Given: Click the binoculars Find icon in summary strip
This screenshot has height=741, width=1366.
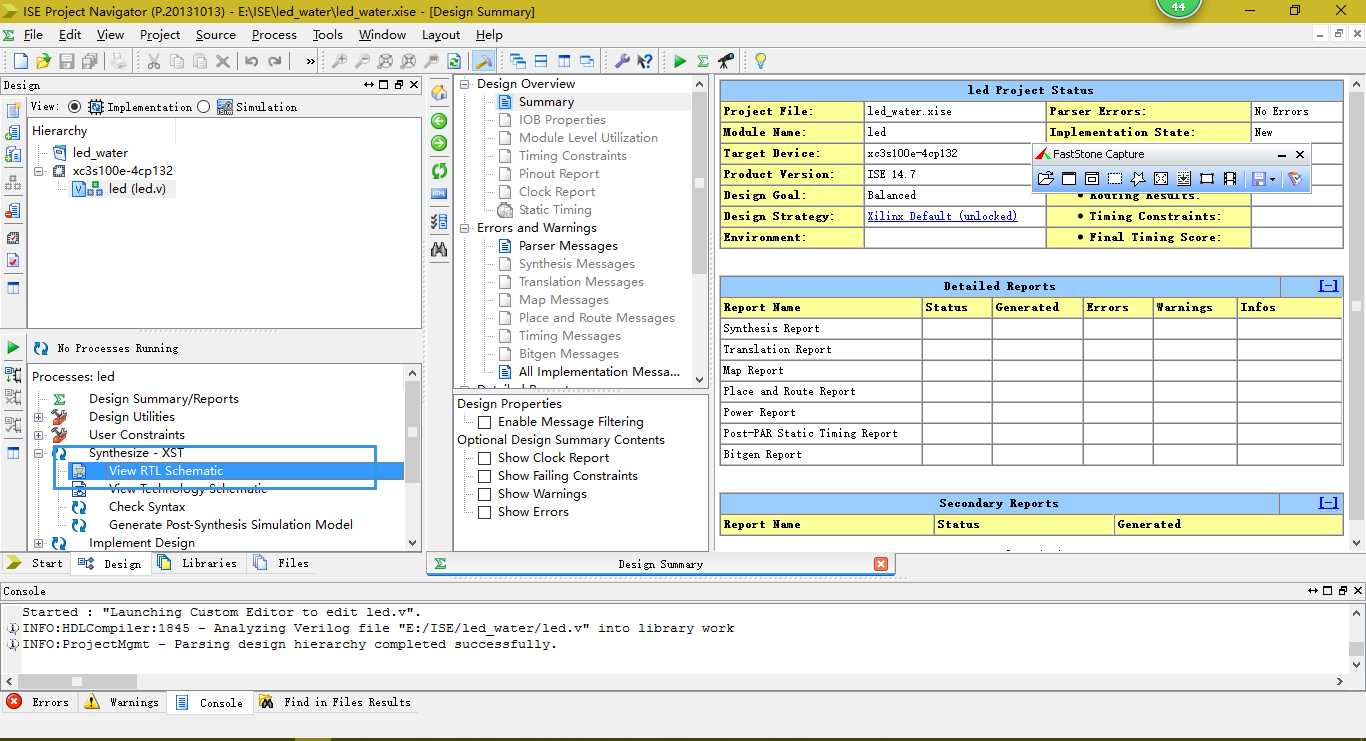Looking at the screenshot, I should 438,249.
